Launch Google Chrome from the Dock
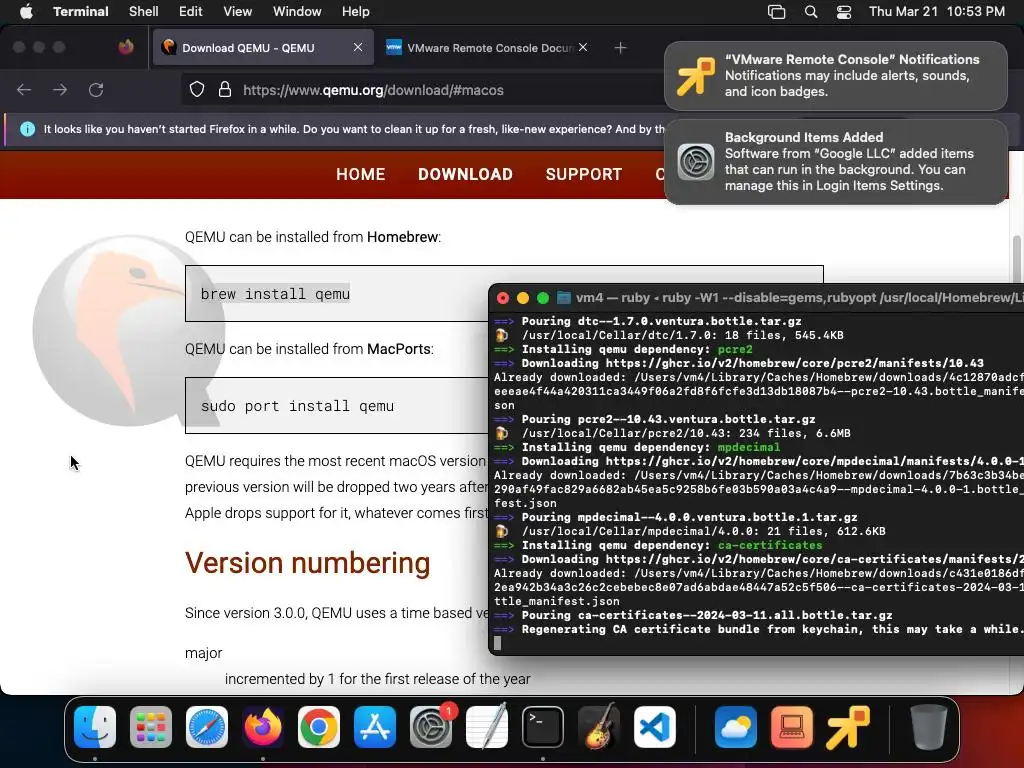 (319, 727)
